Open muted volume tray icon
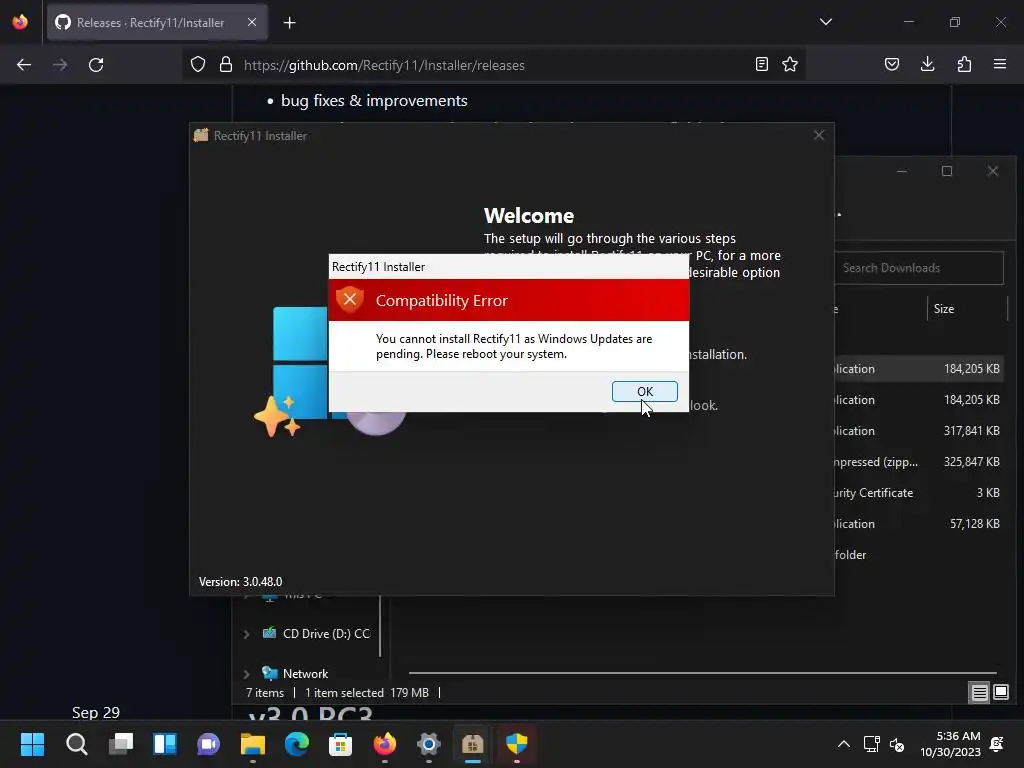This screenshot has height=768, width=1024. [x=897, y=744]
